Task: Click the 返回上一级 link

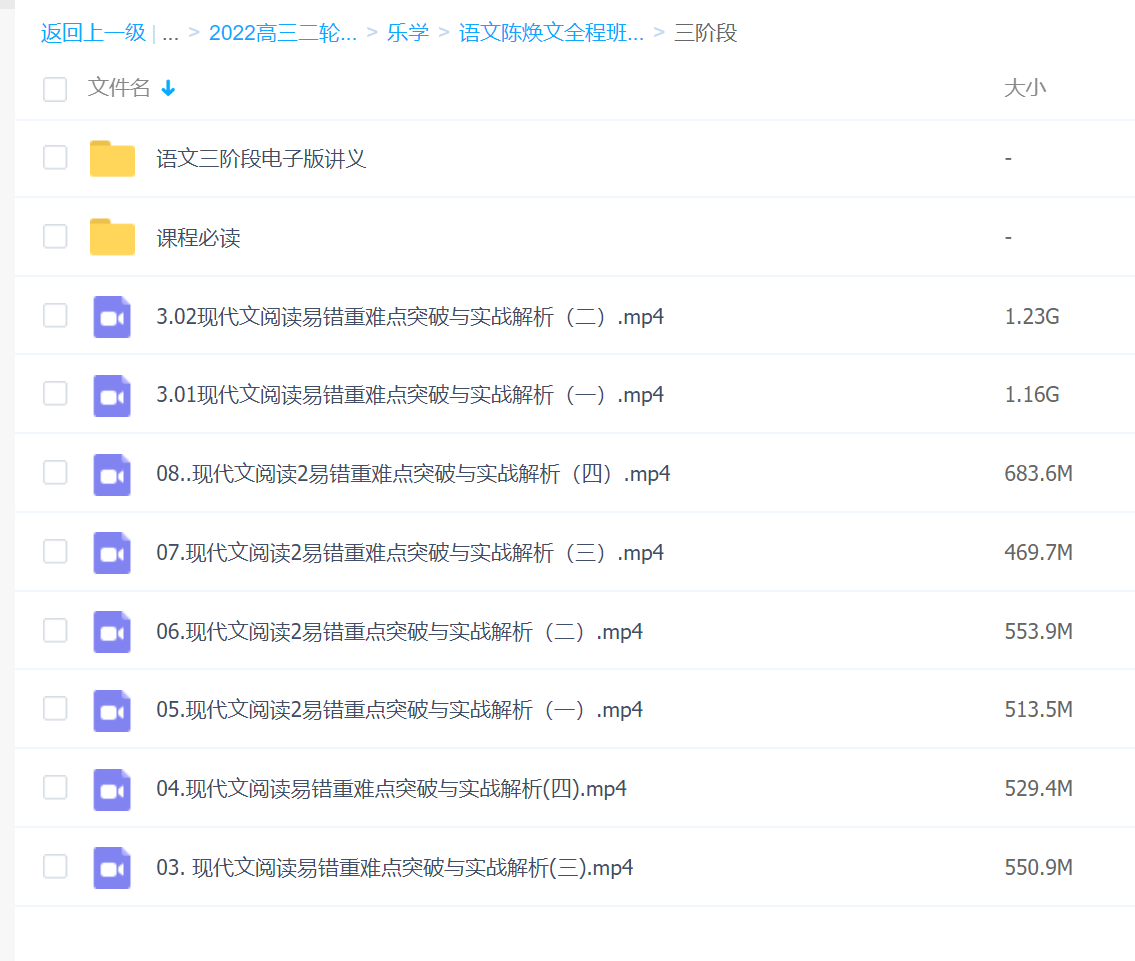Action: pos(92,33)
